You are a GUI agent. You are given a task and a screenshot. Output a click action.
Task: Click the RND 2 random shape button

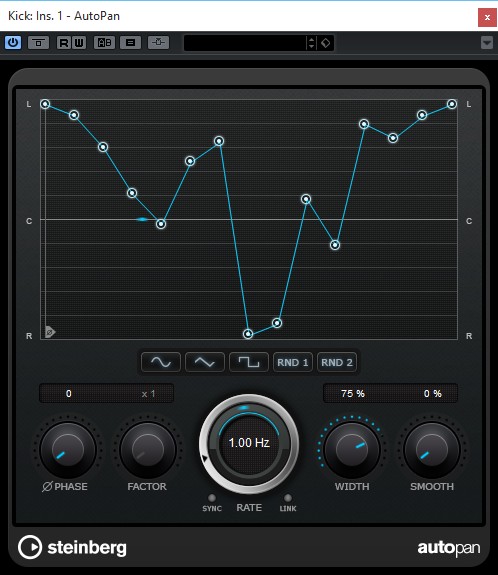pyautogui.click(x=337, y=362)
